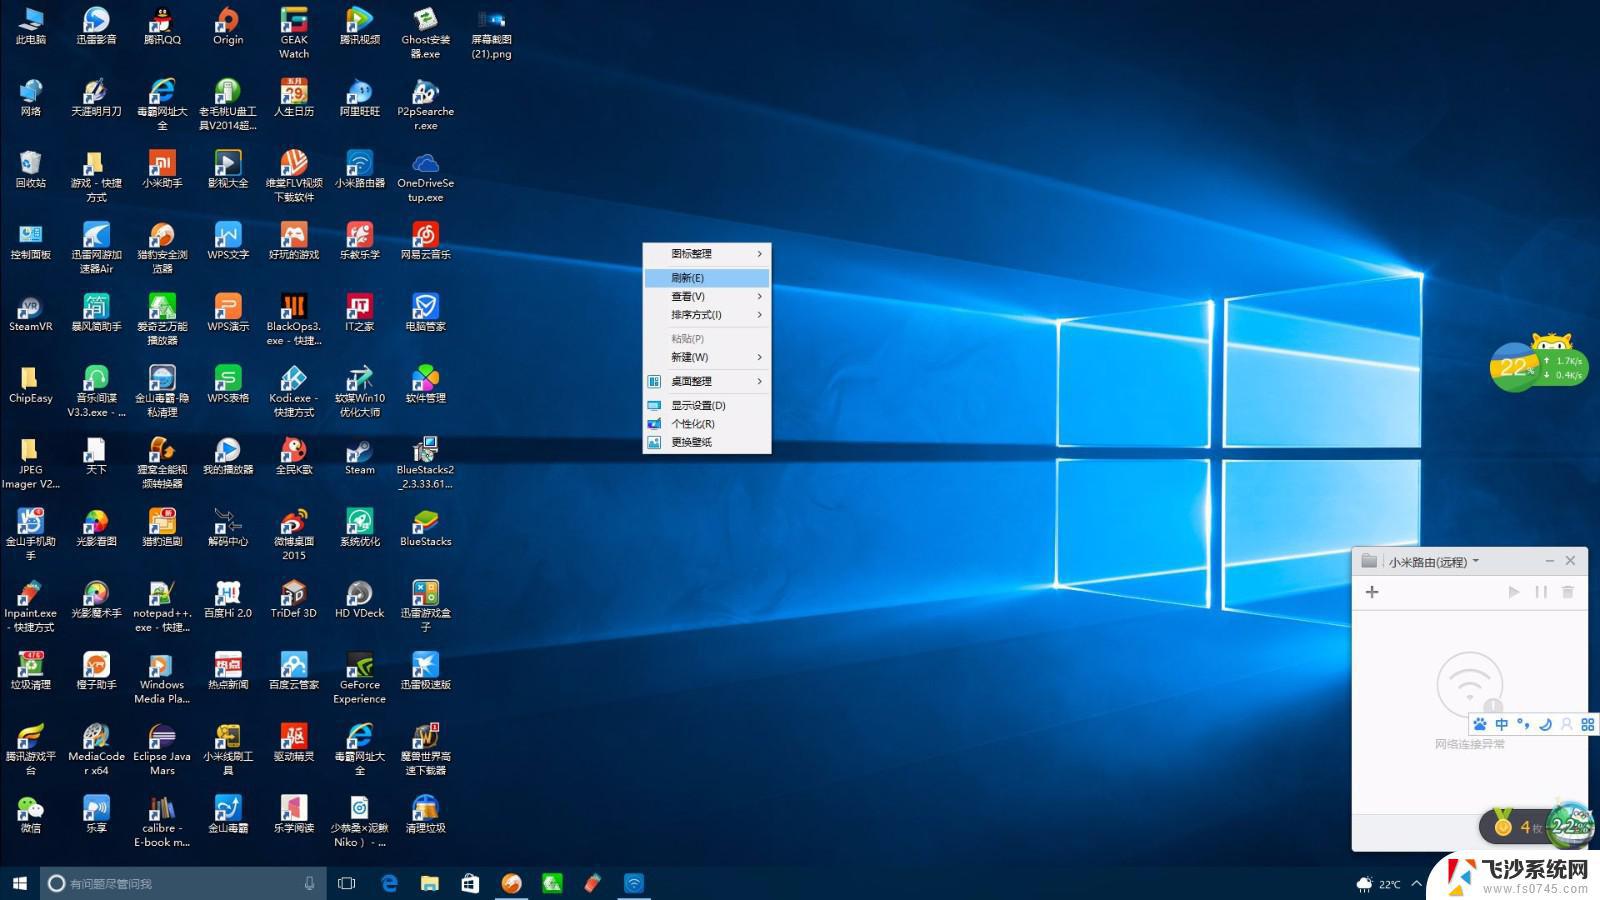Select the IT之家 desktop icon
This screenshot has width=1600, height=900.
tap(360, 313)
